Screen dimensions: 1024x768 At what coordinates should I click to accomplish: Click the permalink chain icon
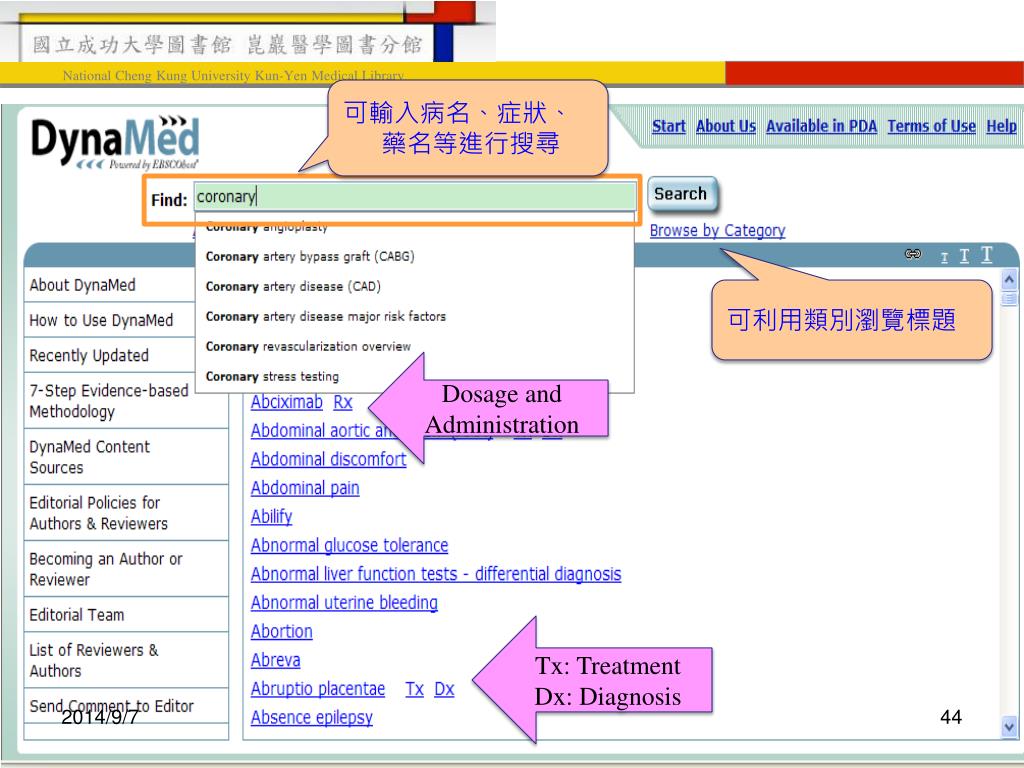[912, 254]
